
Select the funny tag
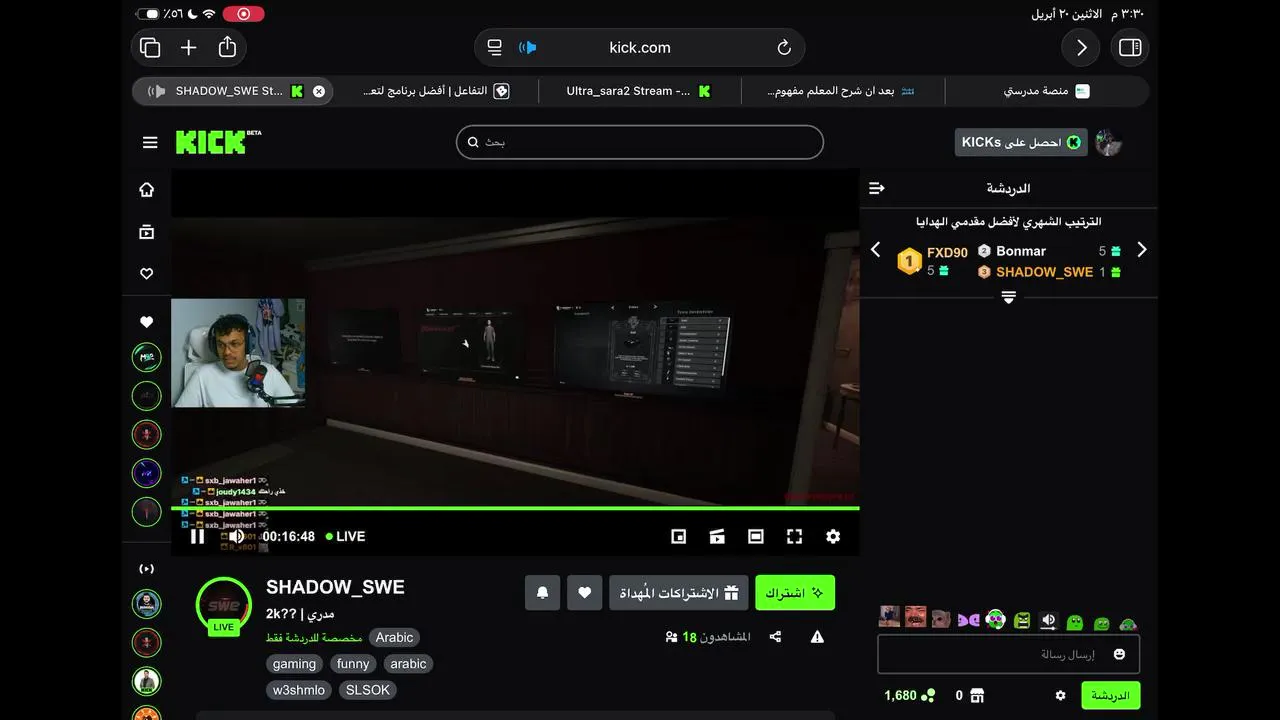(353, 664)
